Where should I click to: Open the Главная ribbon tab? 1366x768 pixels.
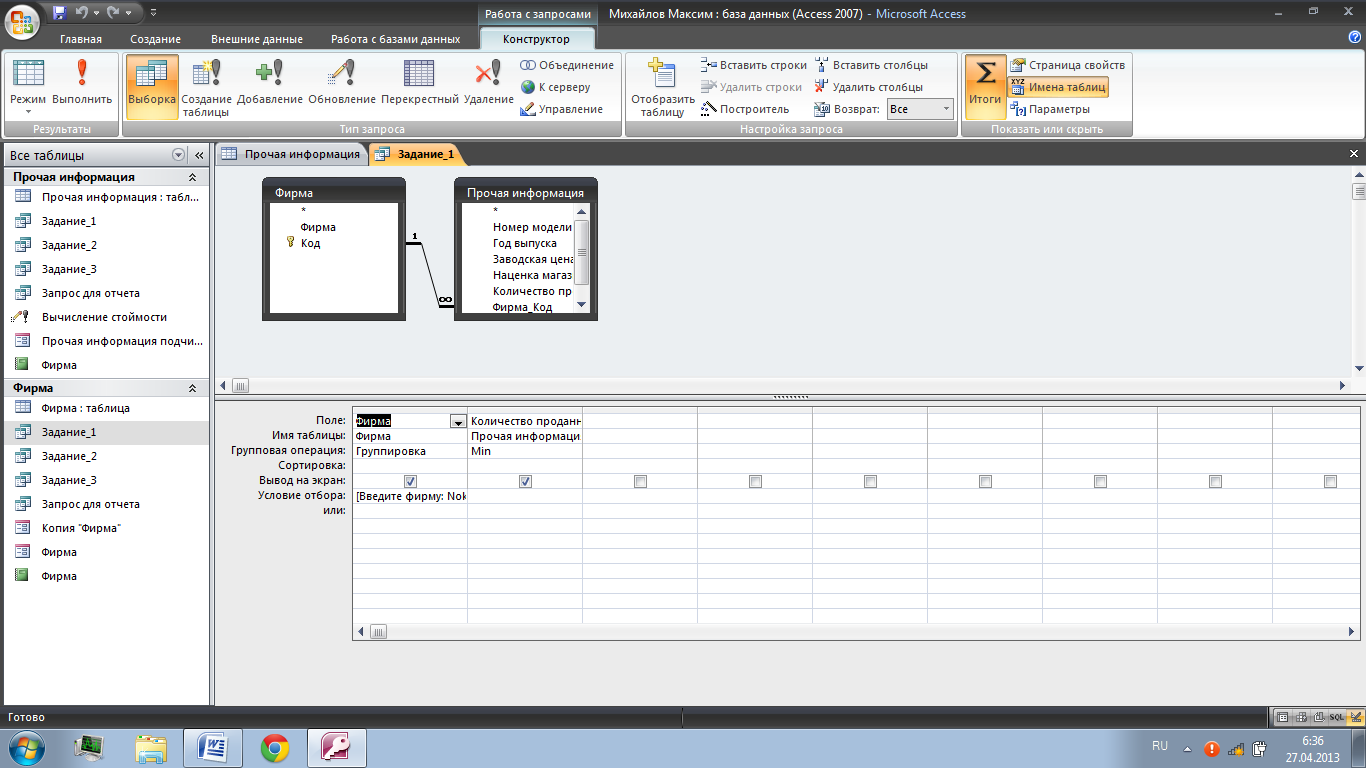pyautogui.click(x=81, y=39)
